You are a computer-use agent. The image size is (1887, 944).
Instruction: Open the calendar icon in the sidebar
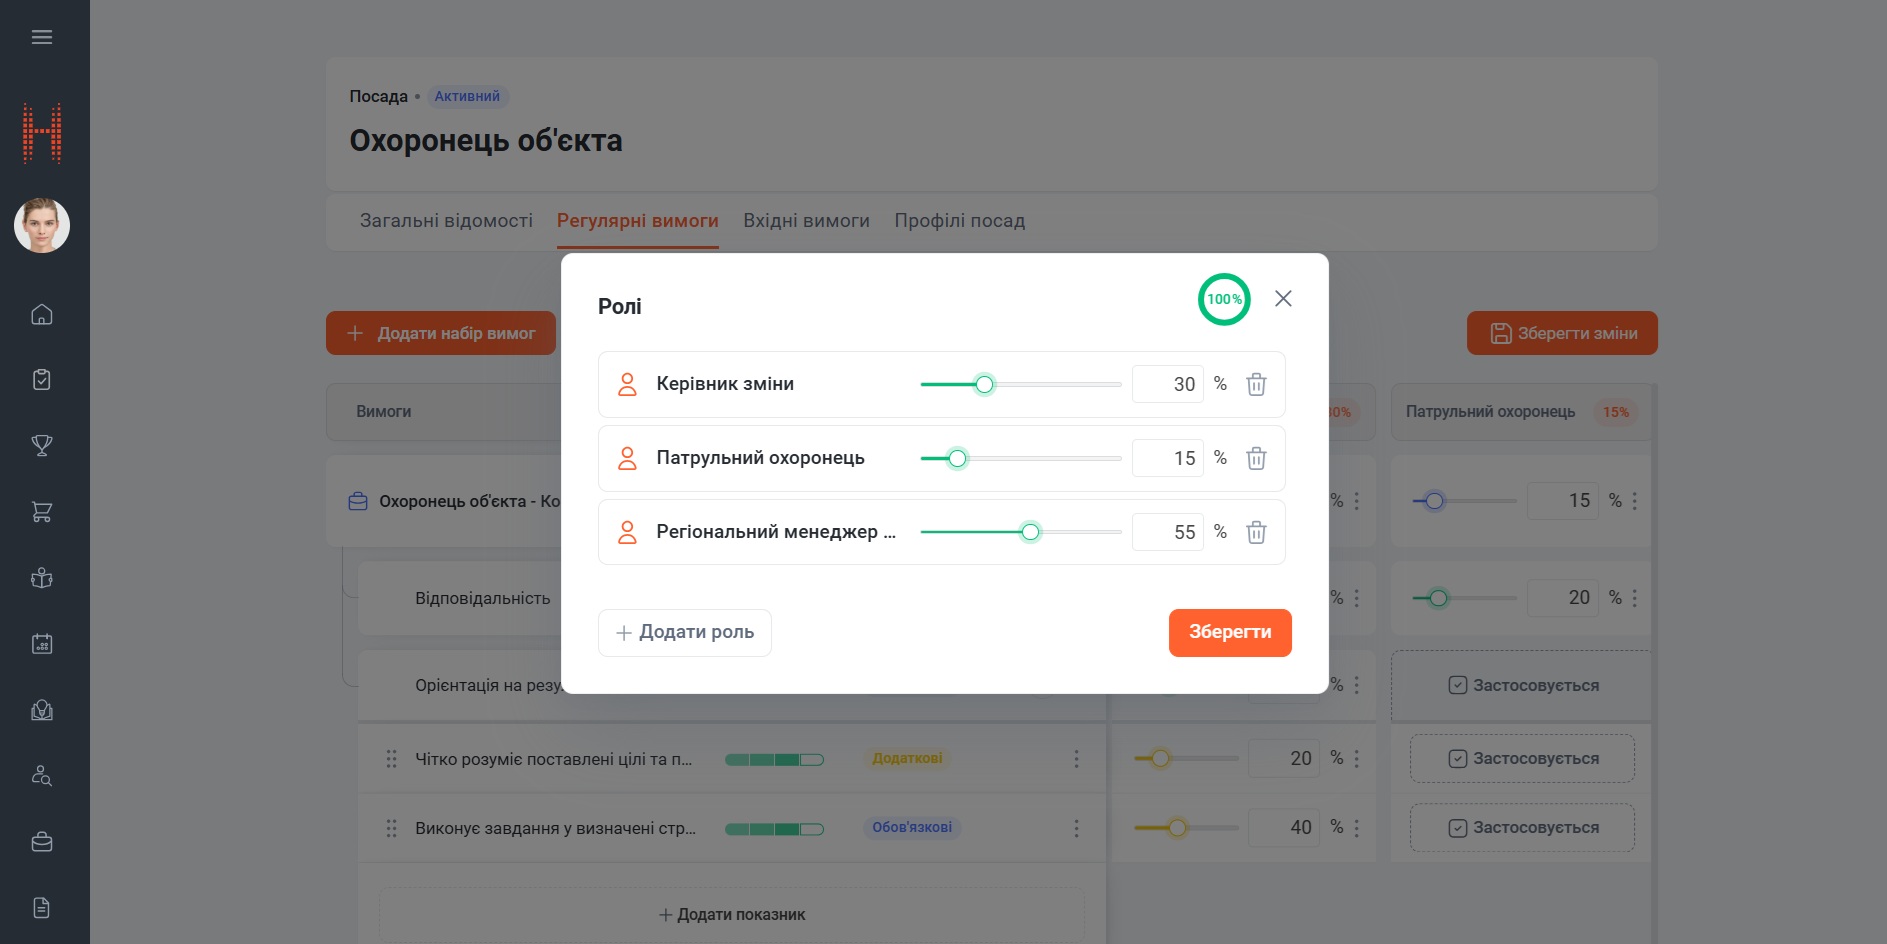tap(42, 644)
